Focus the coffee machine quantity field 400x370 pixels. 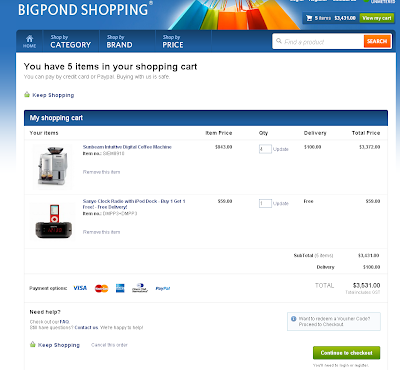point(265,149)
